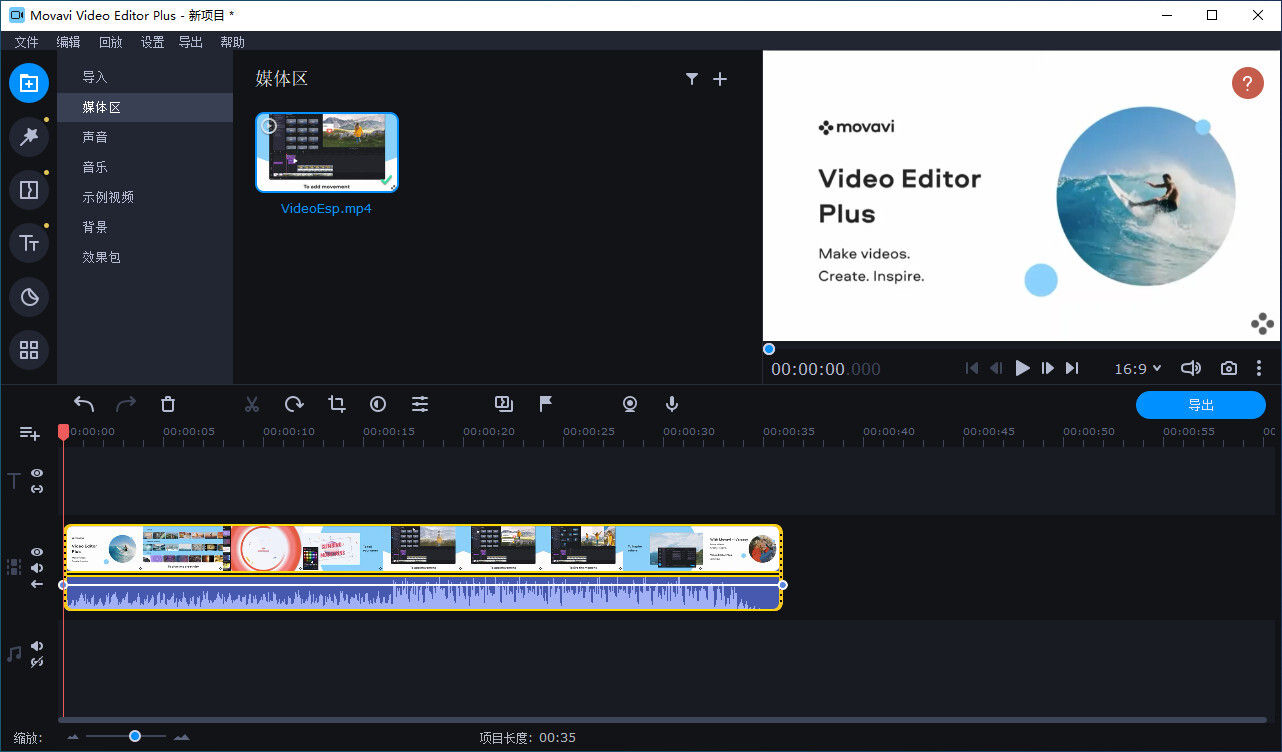Screen dimensions: 1282x752
Task: Mute the music track speaker
Action: [37, 646]
